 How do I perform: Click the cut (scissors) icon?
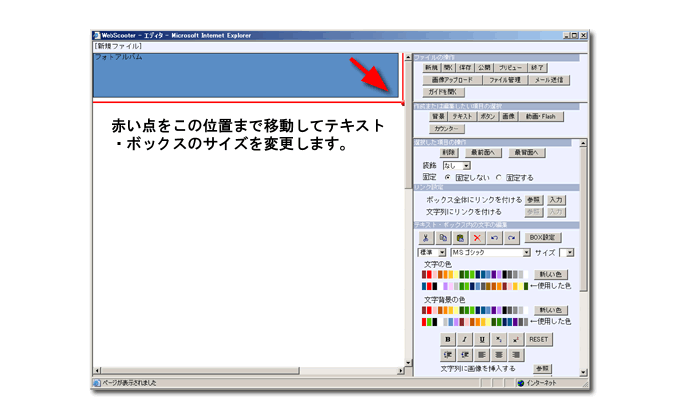[425, 238]
